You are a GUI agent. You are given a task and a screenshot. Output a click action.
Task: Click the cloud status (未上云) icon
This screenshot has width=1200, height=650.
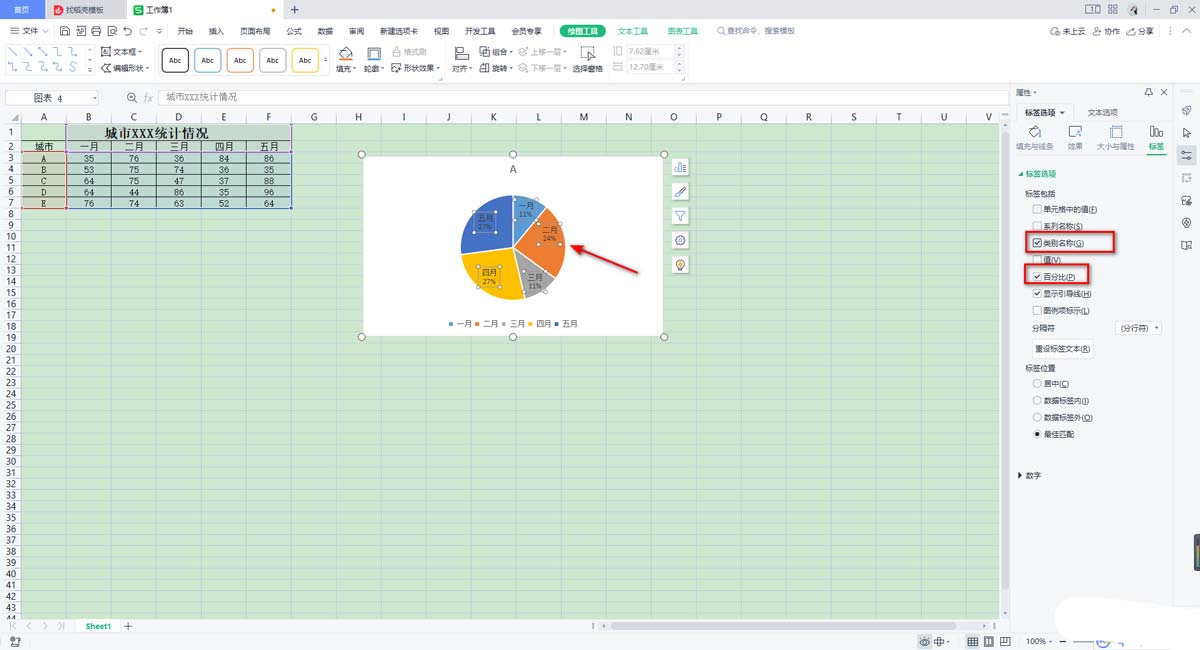tap(1068, 31)
